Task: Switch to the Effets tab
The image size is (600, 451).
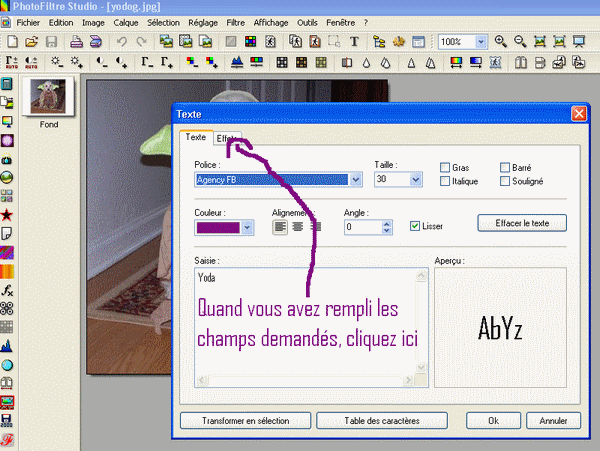Action: point(227,138)
